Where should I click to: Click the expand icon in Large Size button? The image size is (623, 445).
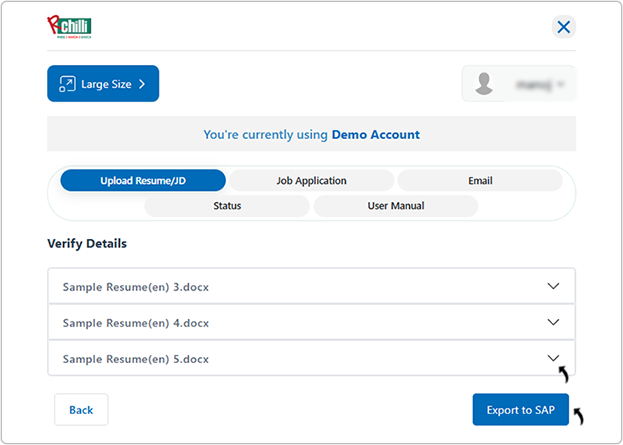click(68, 84)
